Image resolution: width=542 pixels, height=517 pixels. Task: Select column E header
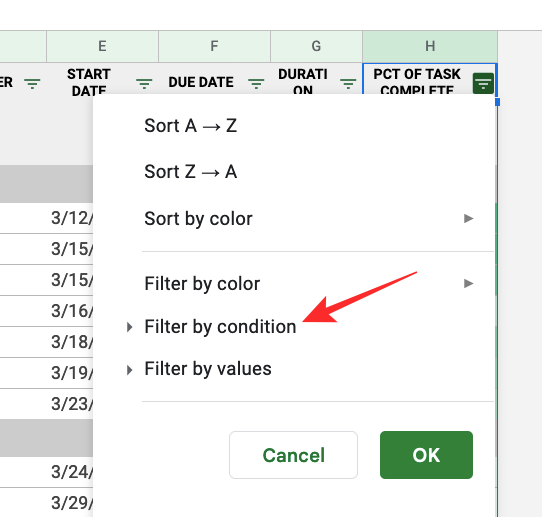102,46
